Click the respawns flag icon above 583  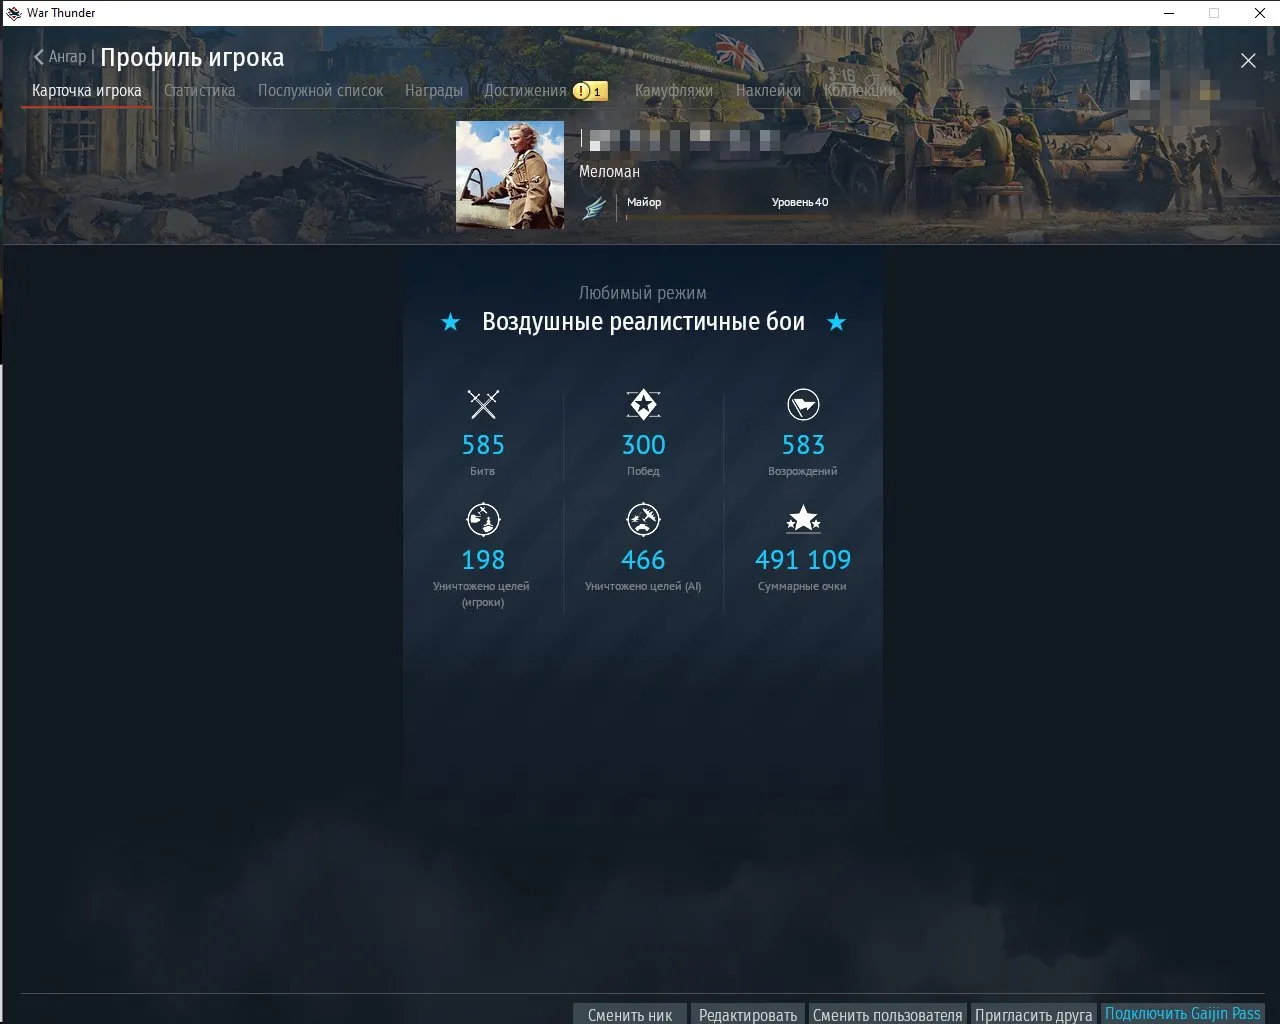coord(803,404)
